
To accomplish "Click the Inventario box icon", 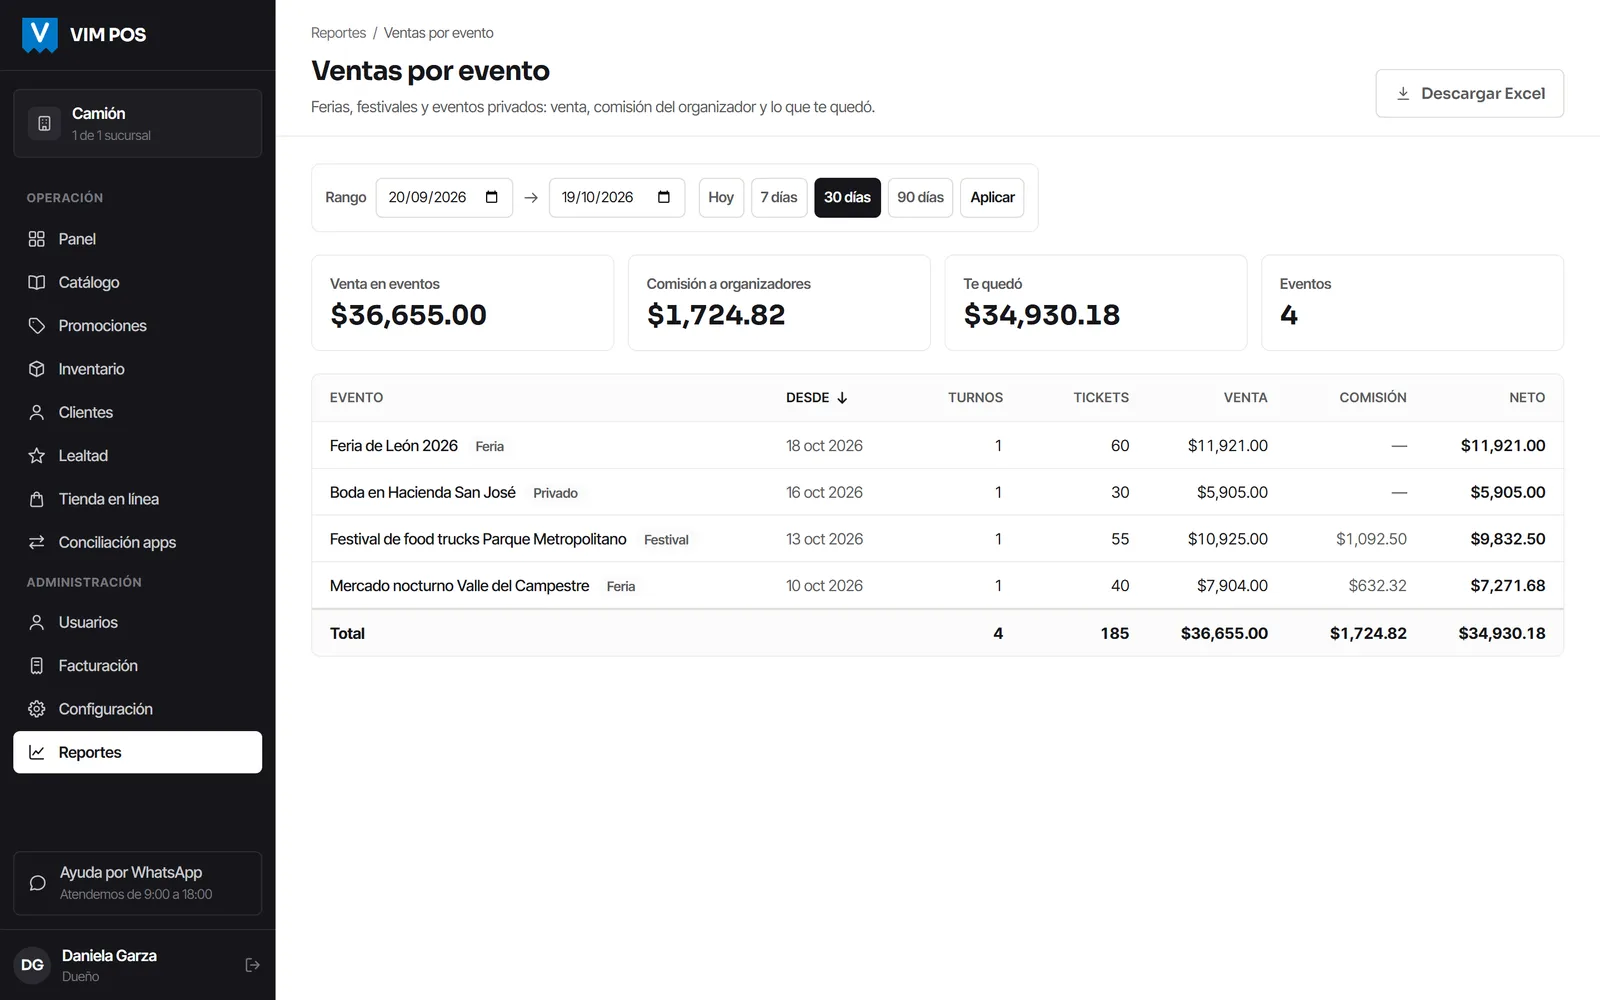I will [x=37, y=369].
